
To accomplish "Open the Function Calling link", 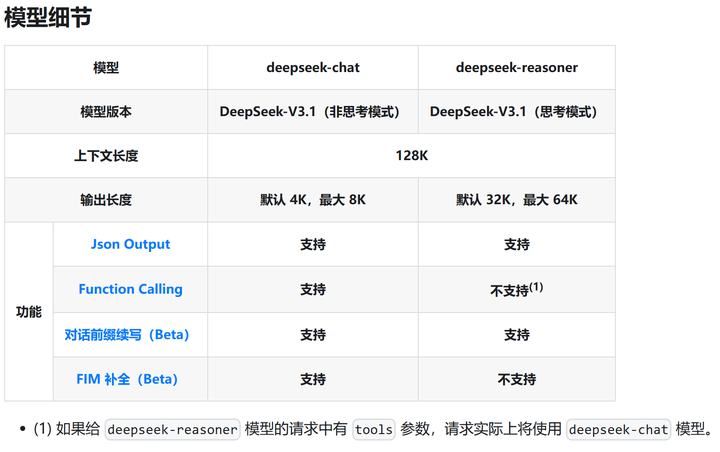I will pos(130,289).
